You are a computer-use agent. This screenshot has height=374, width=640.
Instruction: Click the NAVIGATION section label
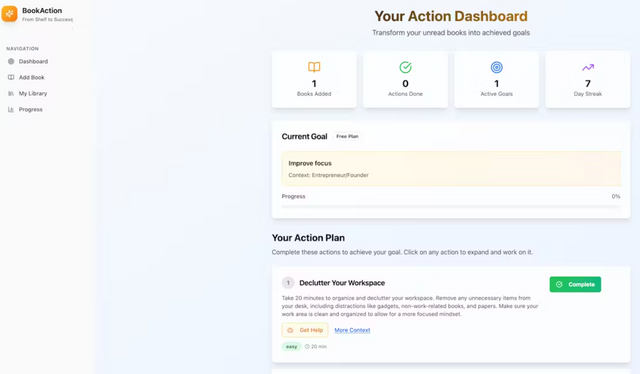pyautogui.click(x=22, y=49)
